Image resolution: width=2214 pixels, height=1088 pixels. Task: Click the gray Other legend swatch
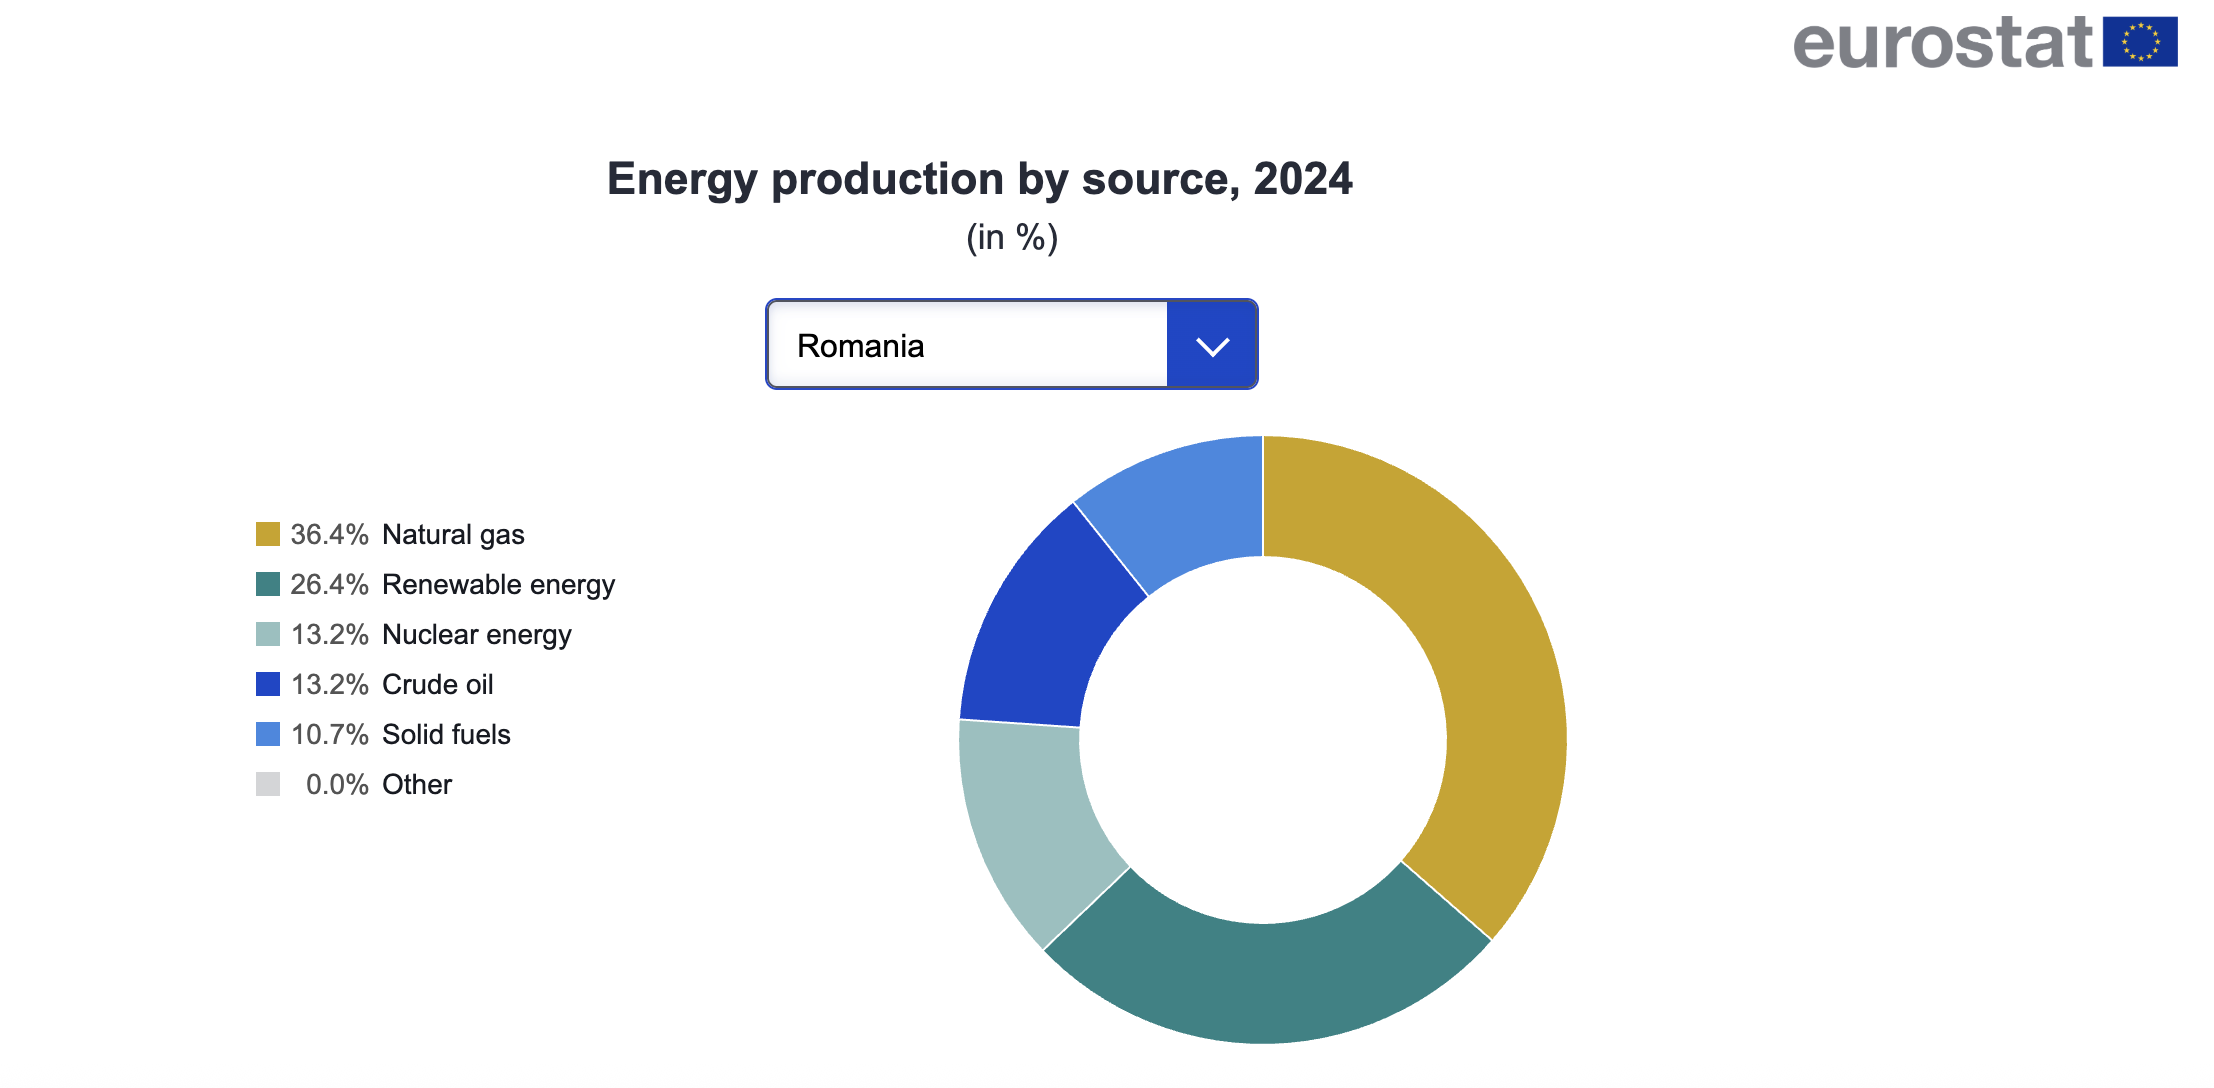[x=268, y=784]
